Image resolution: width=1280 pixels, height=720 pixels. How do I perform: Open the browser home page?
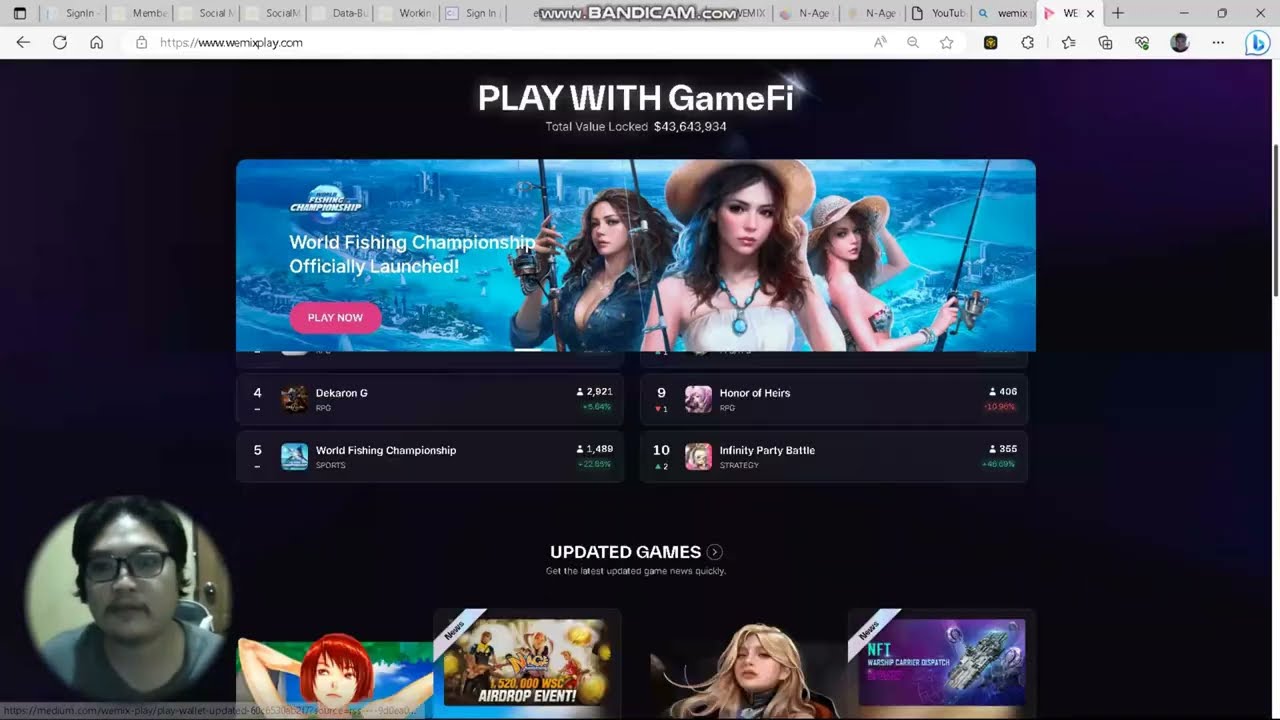point(96,43)
